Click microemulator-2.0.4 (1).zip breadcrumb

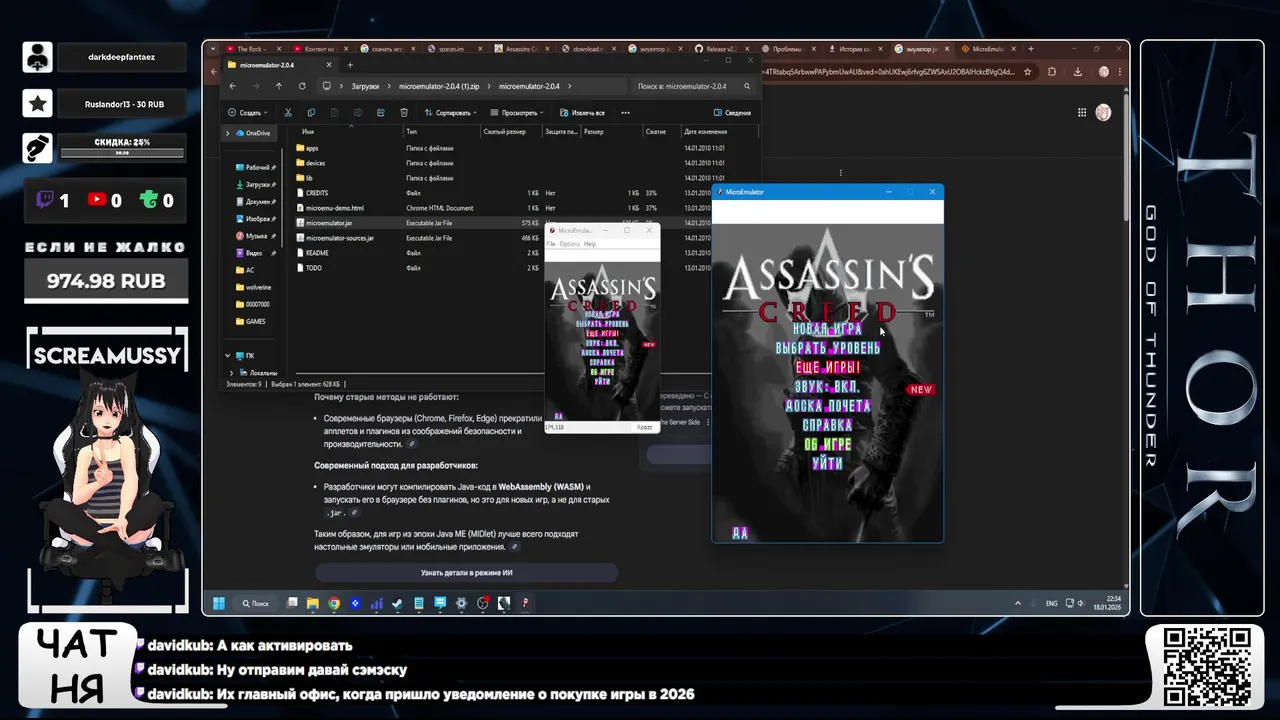click(x=439, y=86)
